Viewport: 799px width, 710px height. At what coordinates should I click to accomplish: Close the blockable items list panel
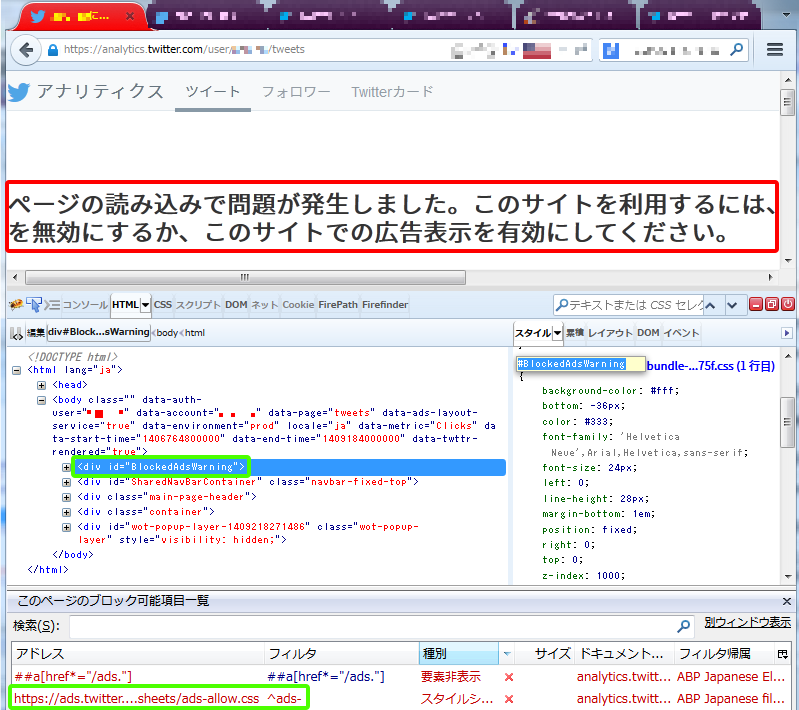[787, 601]
